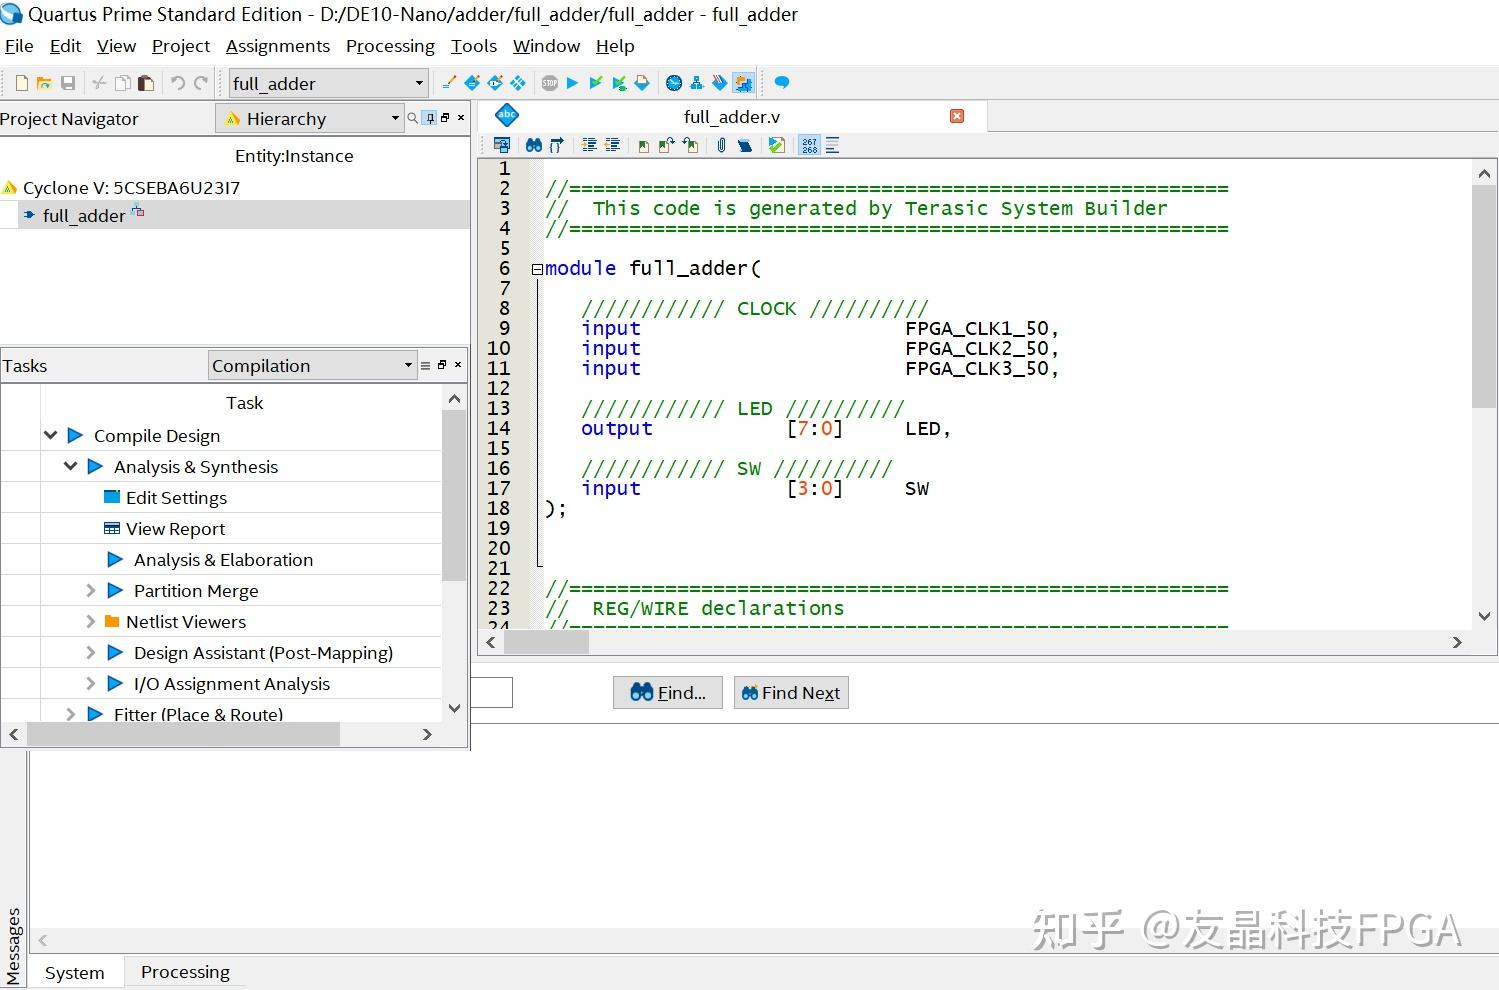Click the View Report task link
The image size is (1499, 990).
click(176, 528)
